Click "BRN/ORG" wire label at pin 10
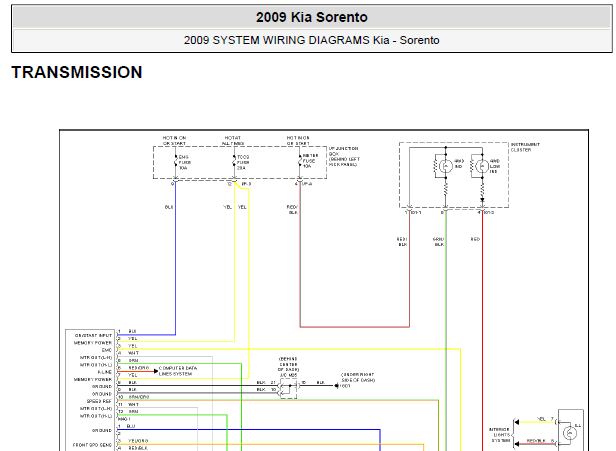 click(139, 397)
